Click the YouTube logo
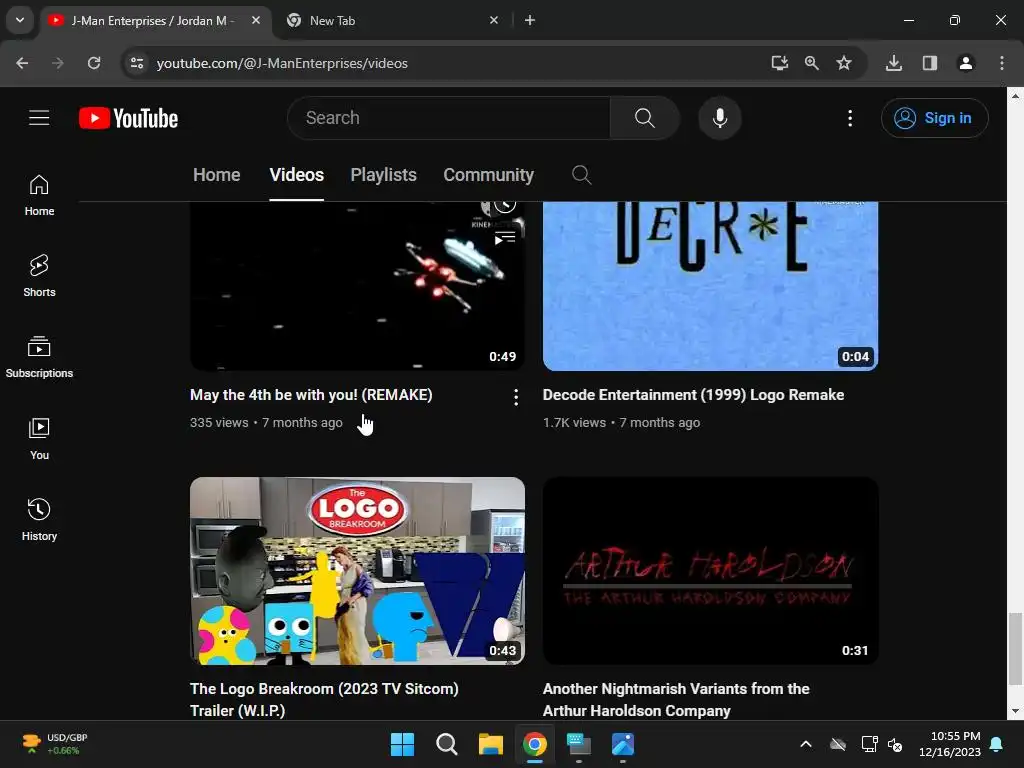Image resolution: width=1024 pixels, height=768 pixels. (x=129, y=118)
